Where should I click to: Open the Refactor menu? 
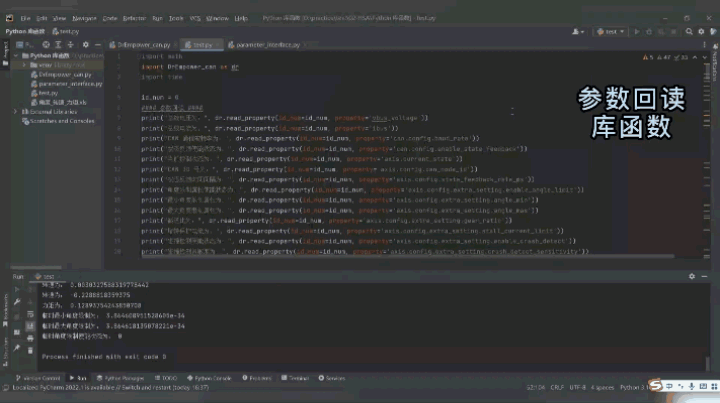click(x=134, y=18)
